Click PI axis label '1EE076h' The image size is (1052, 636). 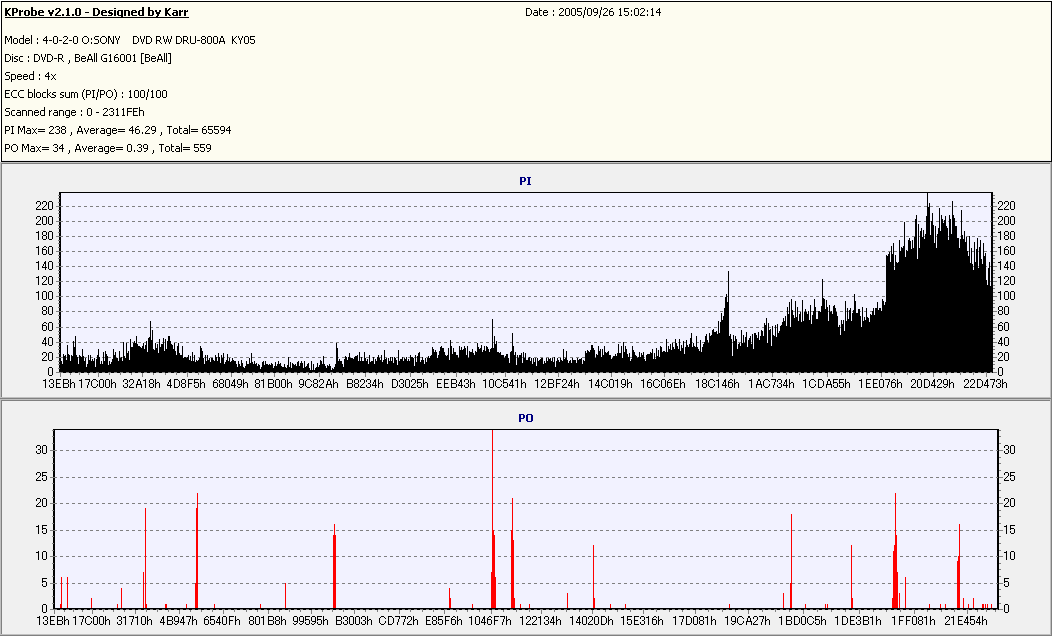point(881,384)
